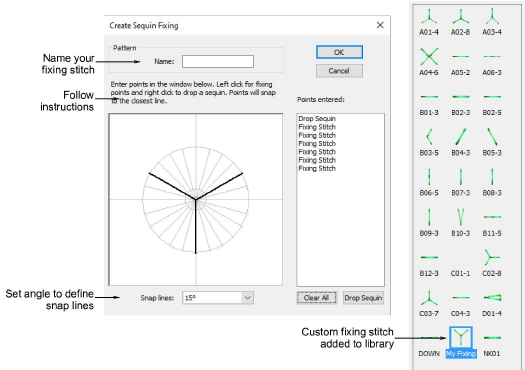Screen dimensions: 525x370
Task: Click the Cancel button
Action: (339, 71)
